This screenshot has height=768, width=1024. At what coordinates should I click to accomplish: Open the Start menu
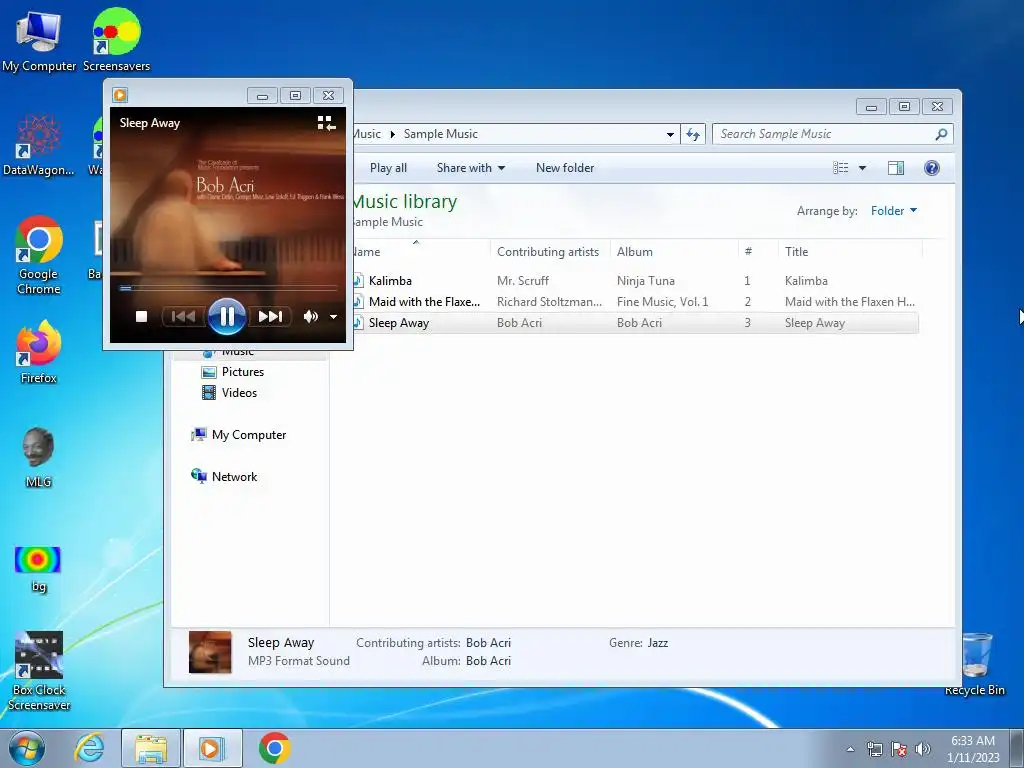[x=25, y=748]
